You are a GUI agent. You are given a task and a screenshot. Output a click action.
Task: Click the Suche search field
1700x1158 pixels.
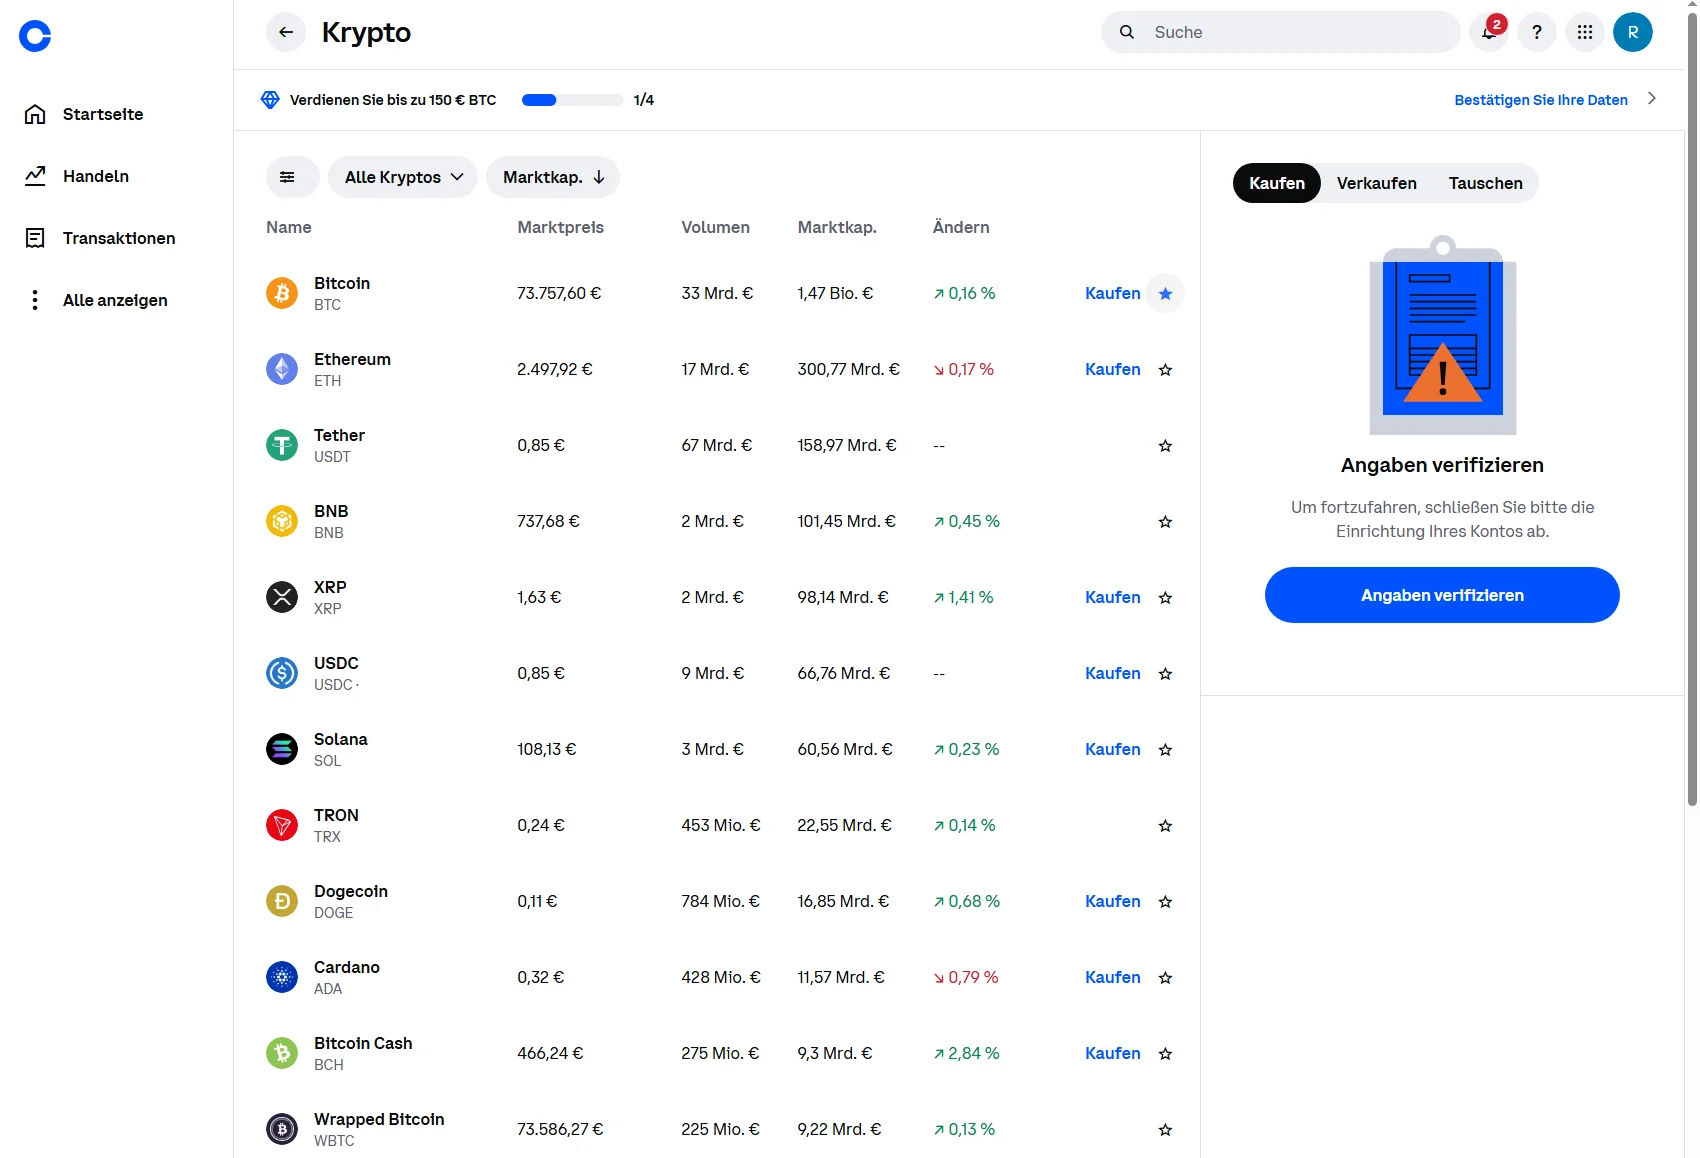[1281, 32]
